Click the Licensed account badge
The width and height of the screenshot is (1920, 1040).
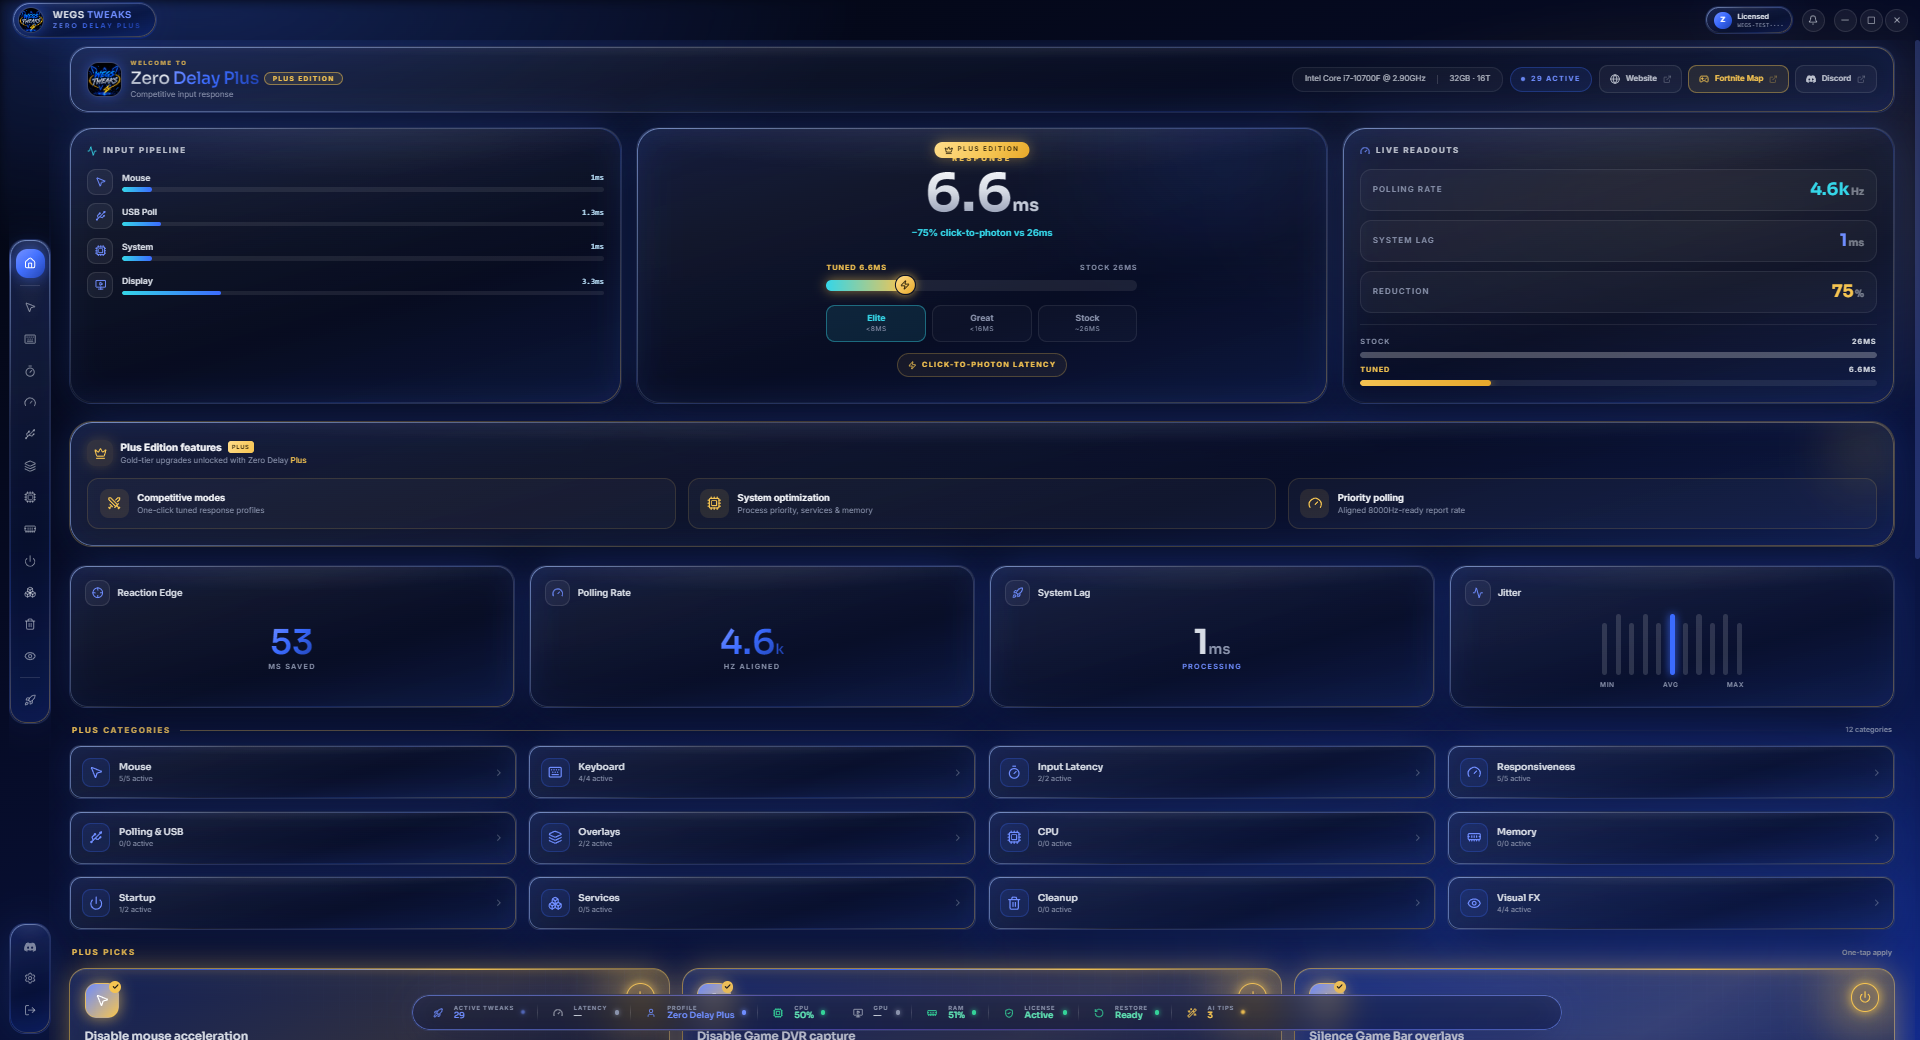tap(1748, 20)
